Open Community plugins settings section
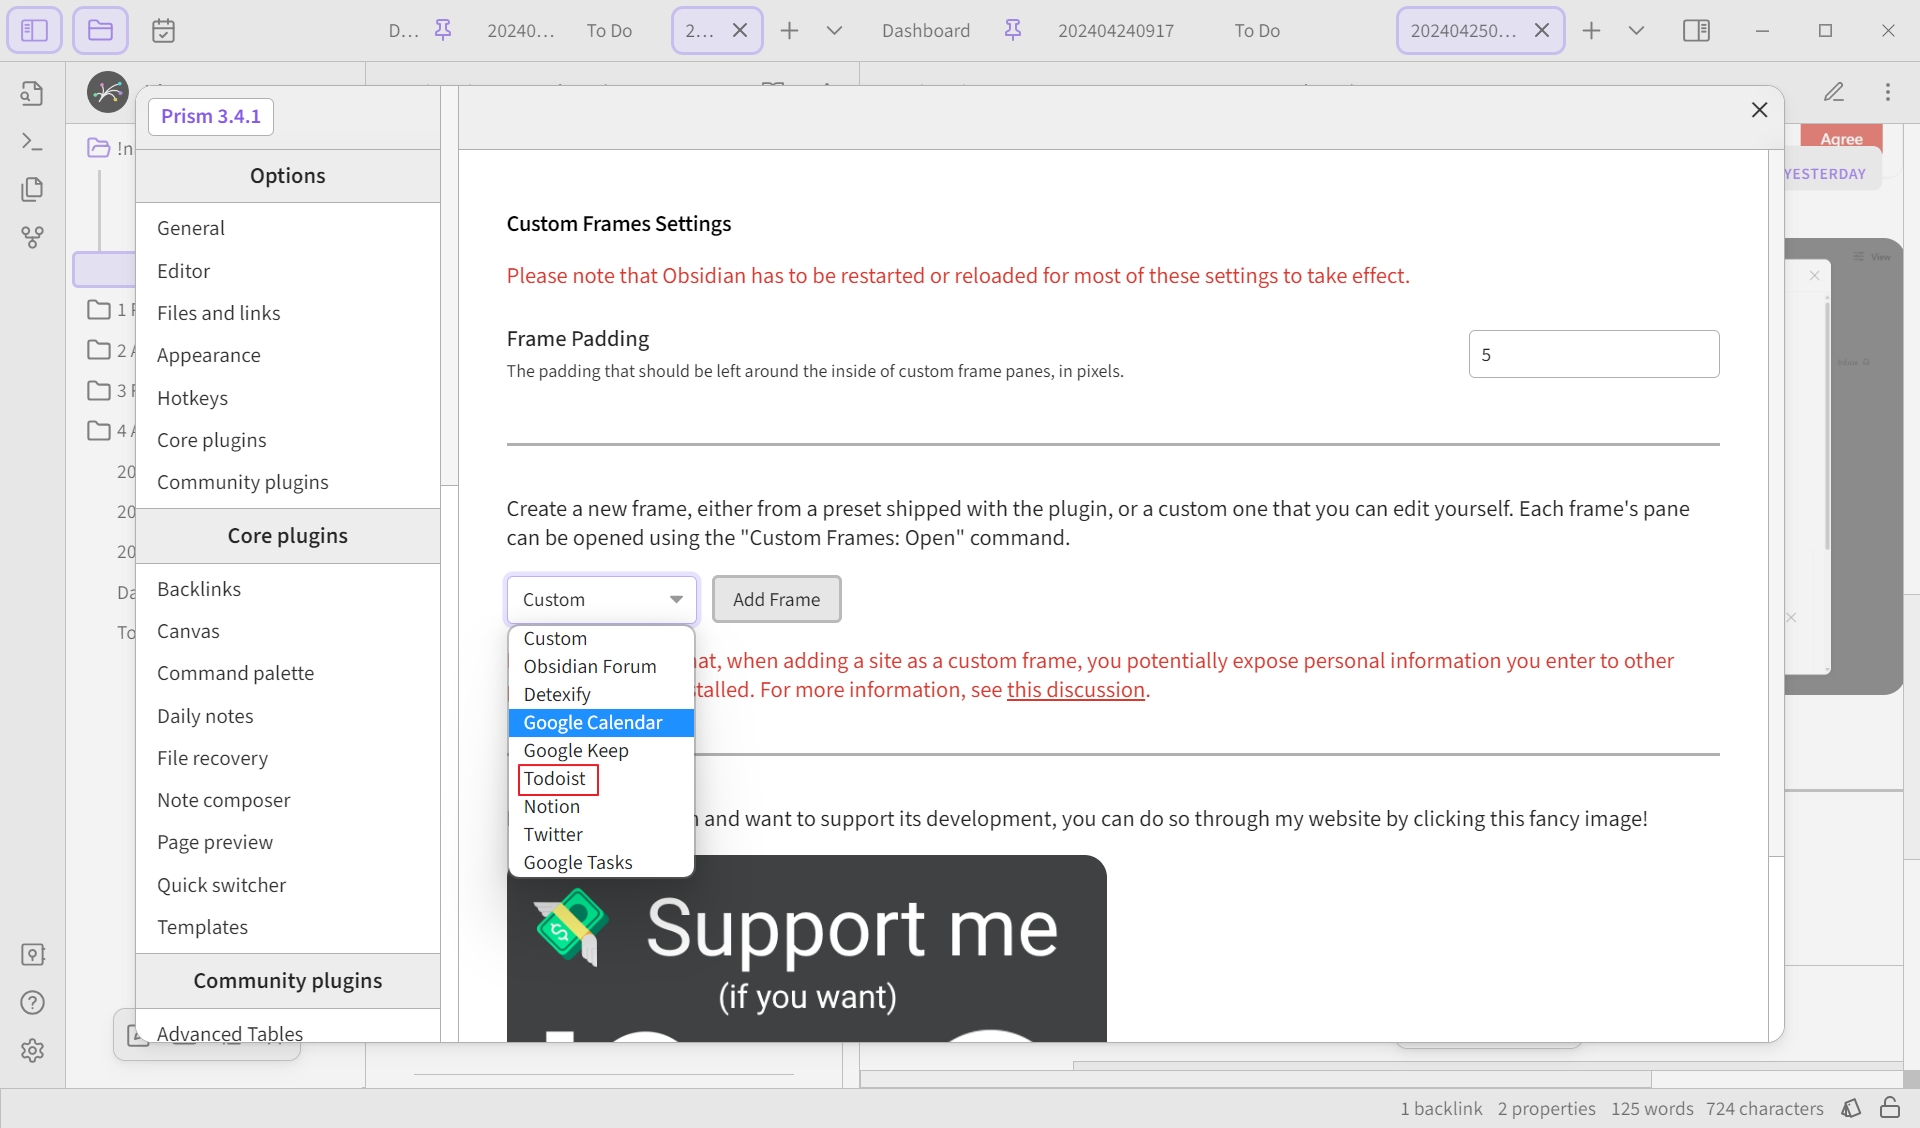 243,482
